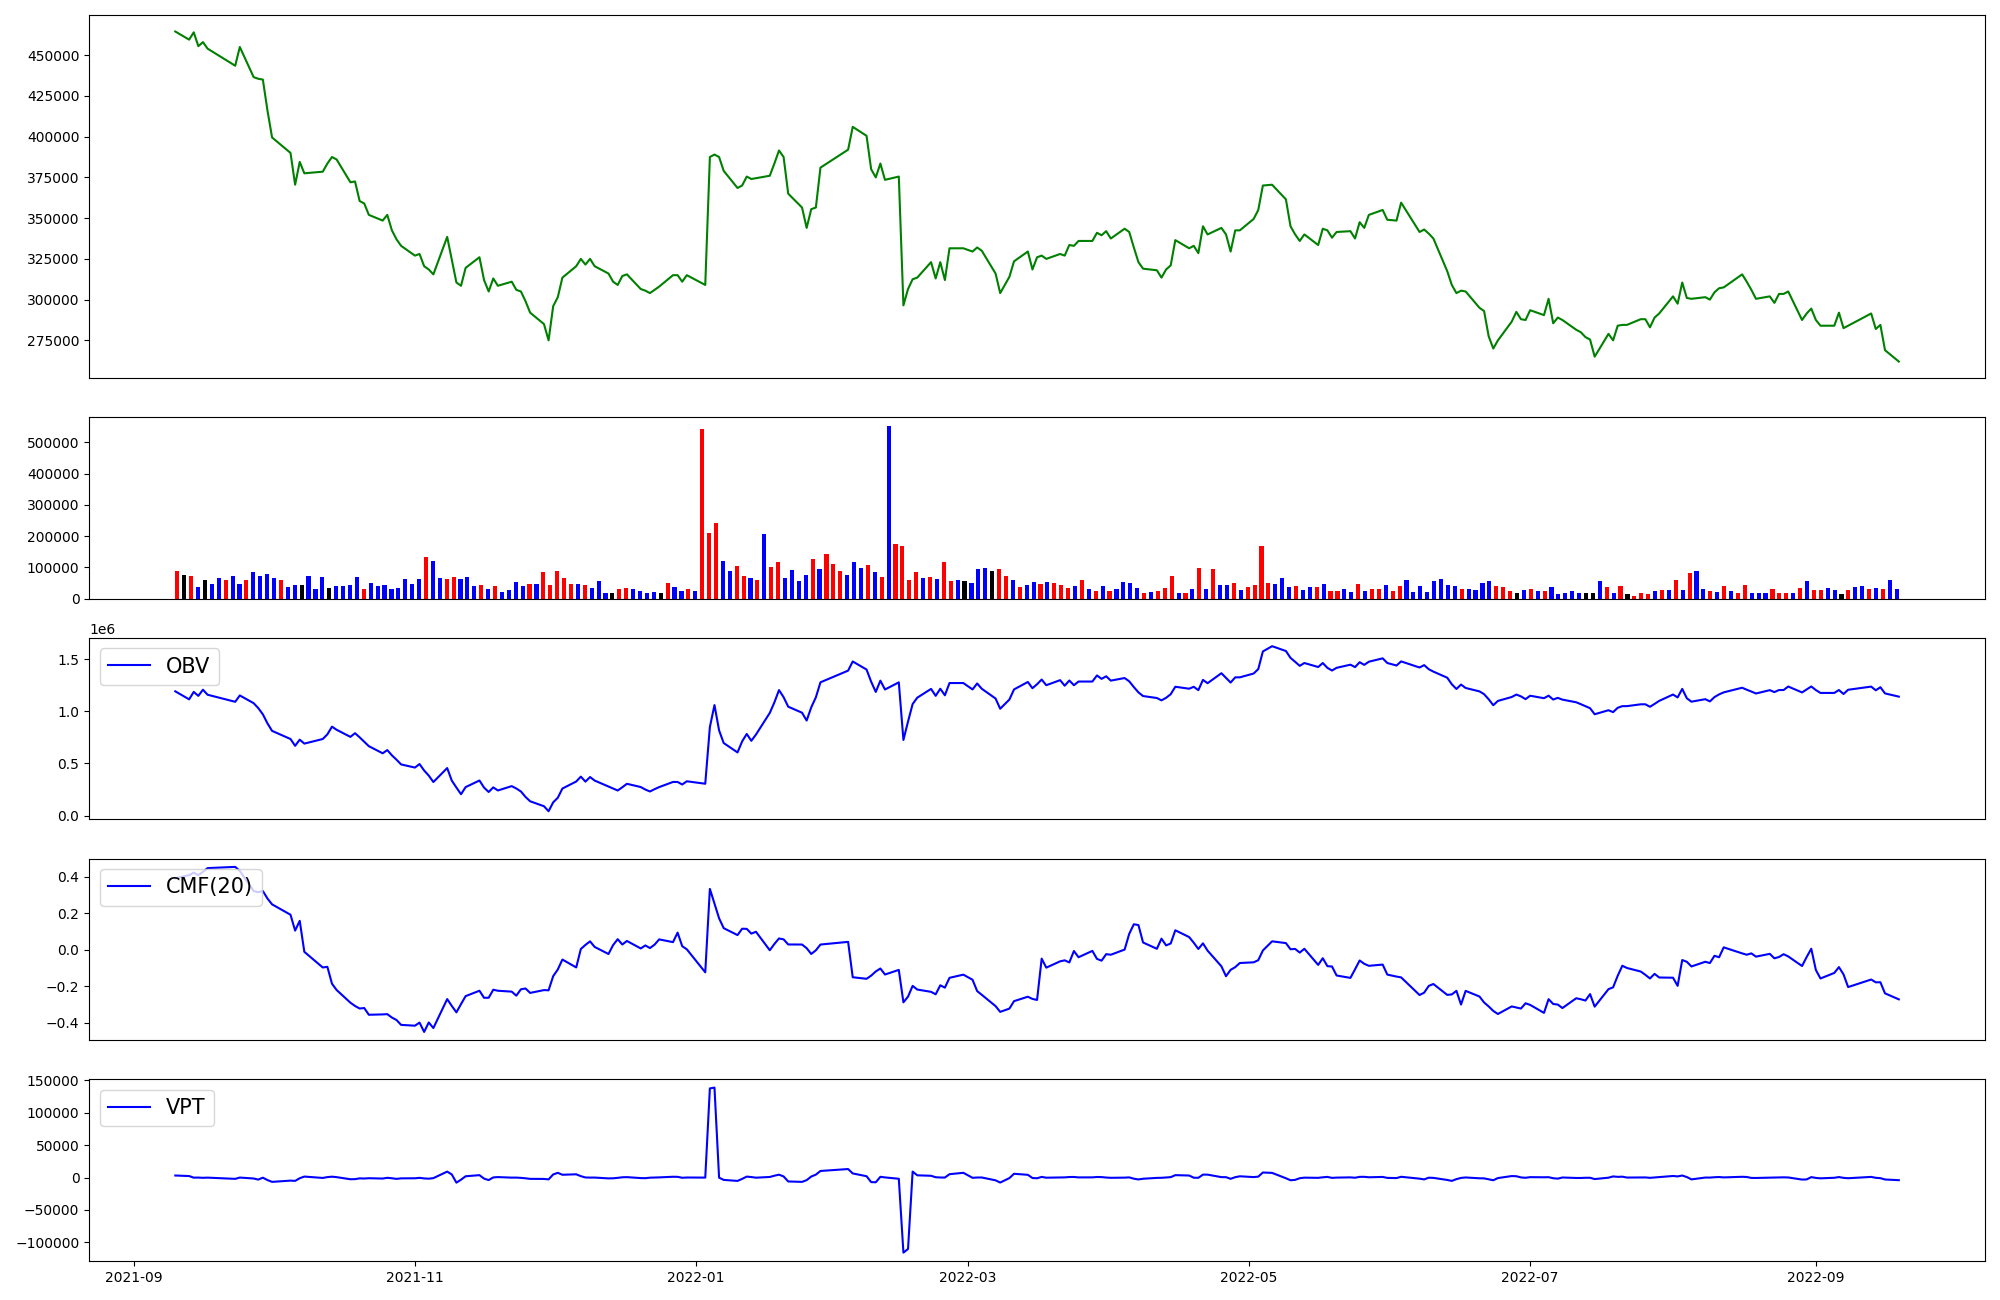Click the 450000 price axis label
The image size is (2000, 1300).
point(53,56)
